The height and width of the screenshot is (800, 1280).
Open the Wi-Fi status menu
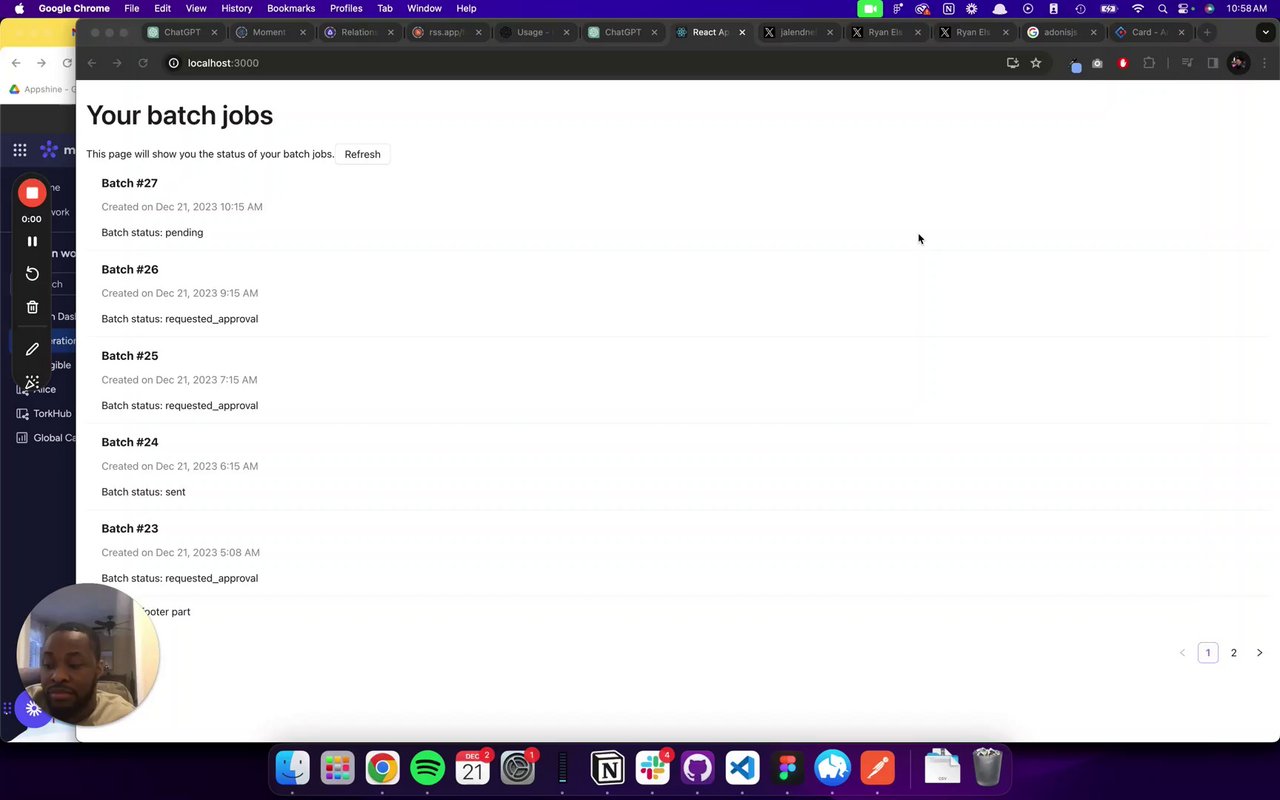click(x=1137, y=8)
